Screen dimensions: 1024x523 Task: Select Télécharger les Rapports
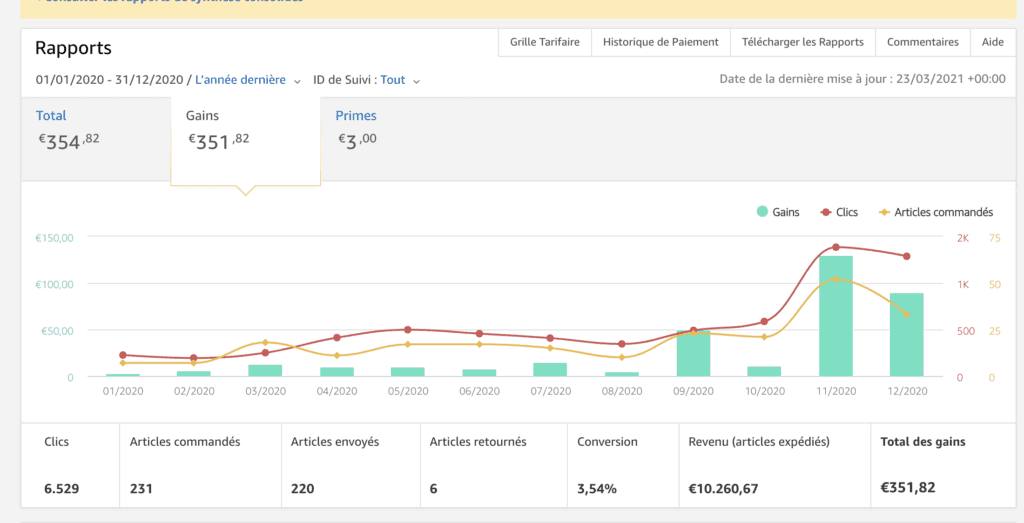tap(803, 42)
